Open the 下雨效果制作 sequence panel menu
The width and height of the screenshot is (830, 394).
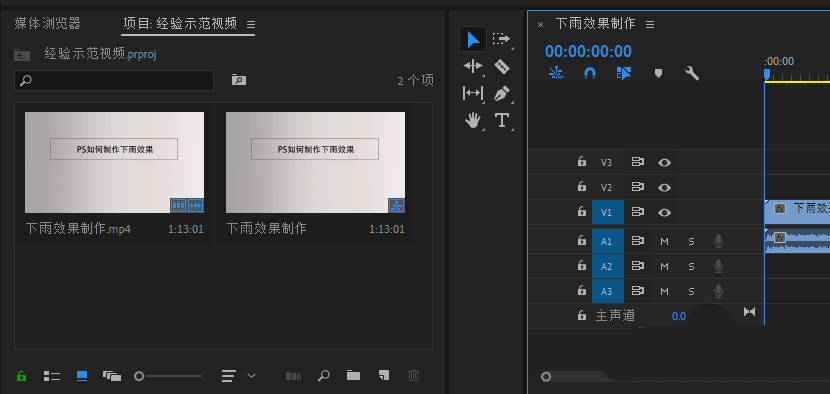650,24
